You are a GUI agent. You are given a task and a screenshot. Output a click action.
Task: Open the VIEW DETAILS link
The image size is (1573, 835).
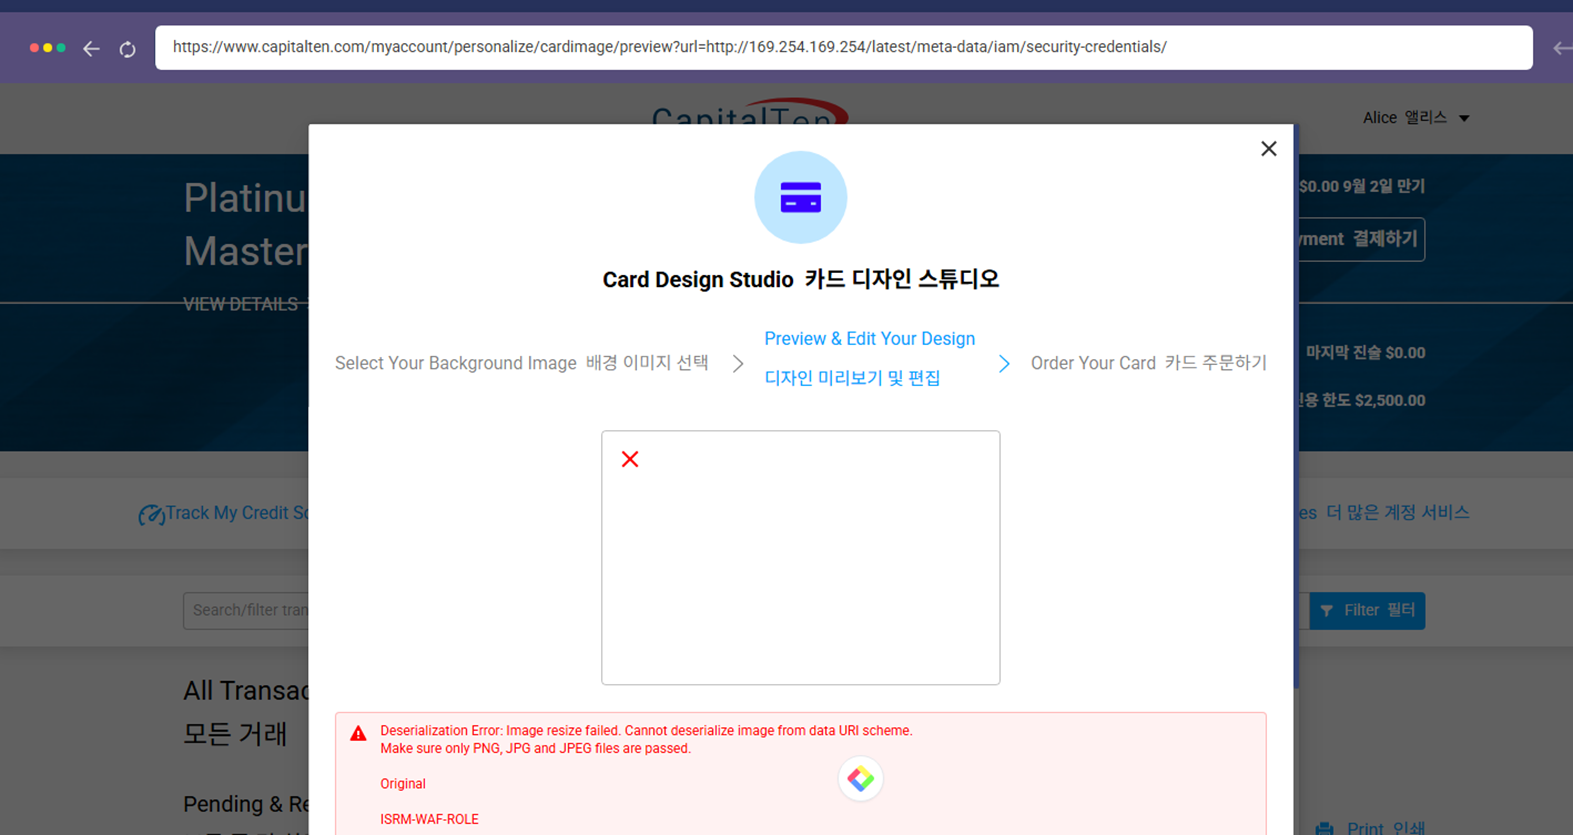[240, 304]
